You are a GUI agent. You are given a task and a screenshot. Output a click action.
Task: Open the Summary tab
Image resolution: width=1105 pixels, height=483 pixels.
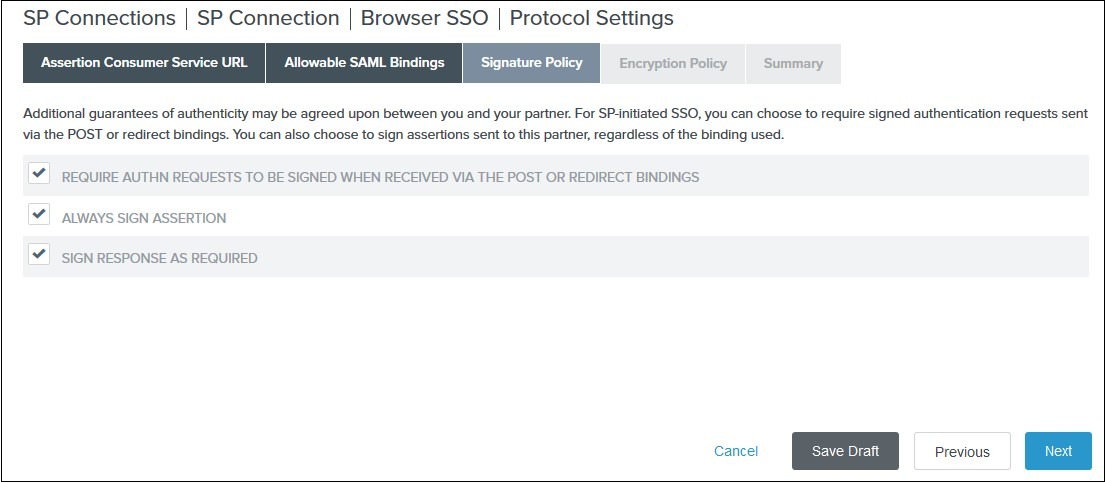793,63
